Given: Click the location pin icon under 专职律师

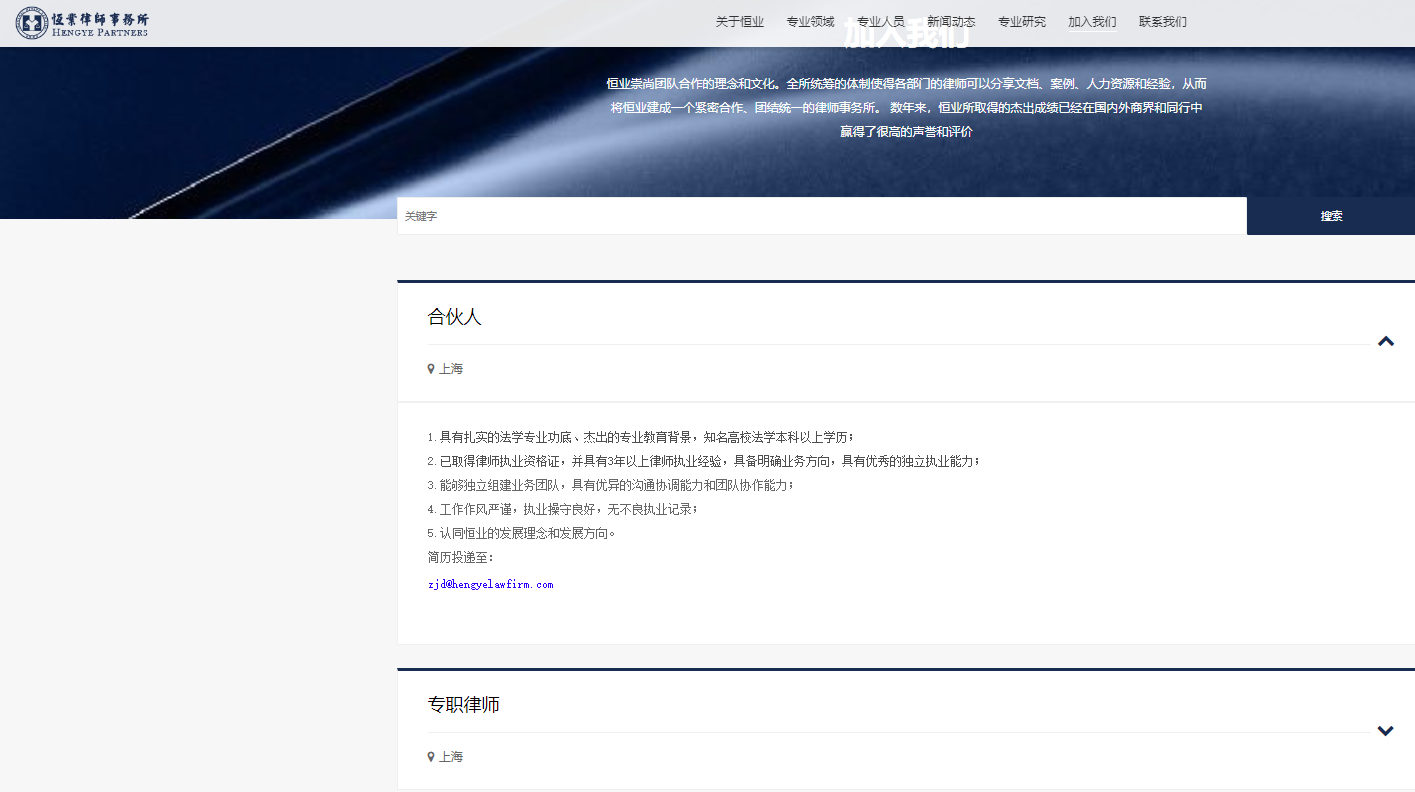Looking at the screenshot, I should (432, 756).
